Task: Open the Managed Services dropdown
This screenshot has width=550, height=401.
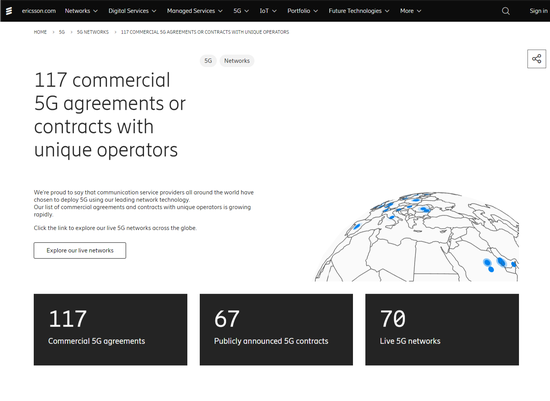Action: (195, 11)
